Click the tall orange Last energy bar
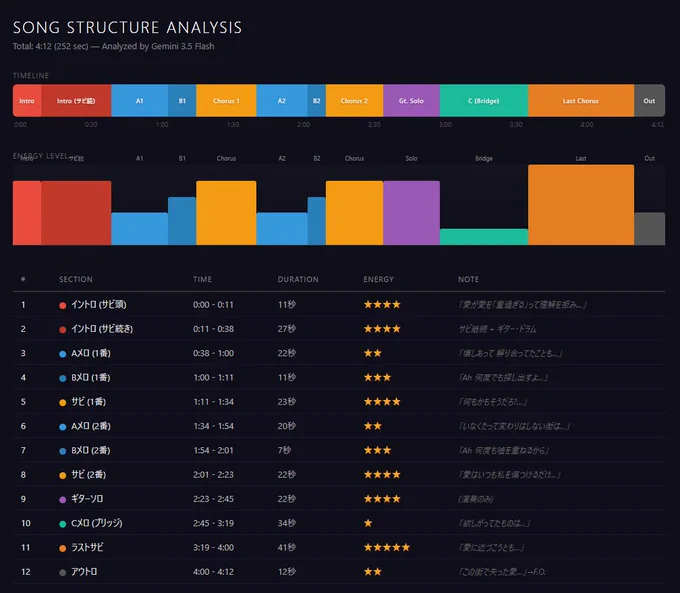The image size is (680, 593). (581, 205)
